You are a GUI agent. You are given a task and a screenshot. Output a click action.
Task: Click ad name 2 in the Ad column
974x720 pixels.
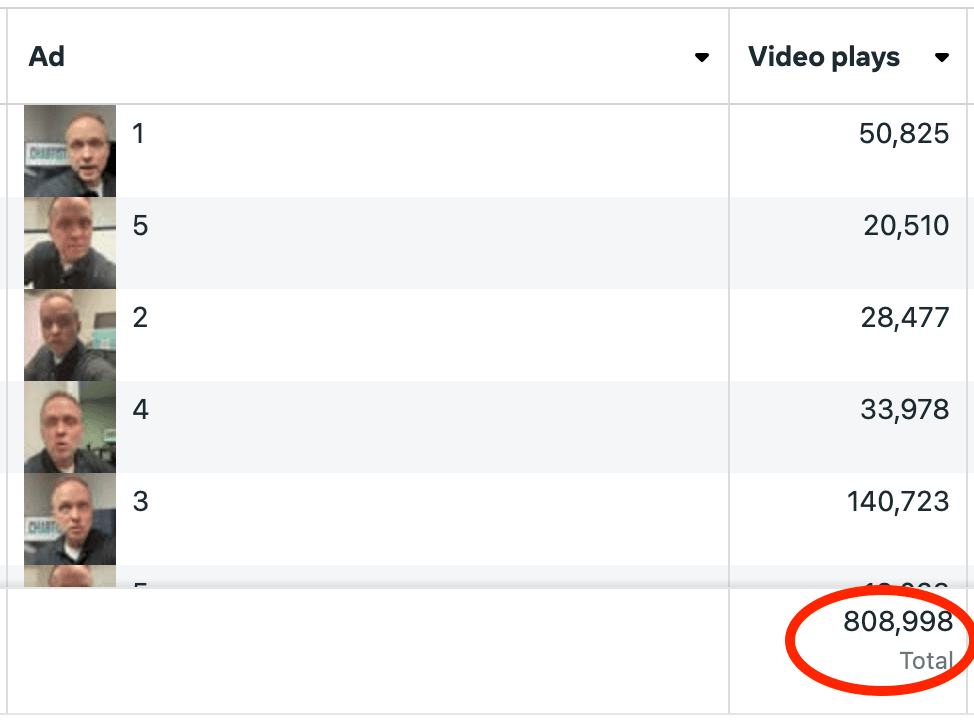coord(140,317)
